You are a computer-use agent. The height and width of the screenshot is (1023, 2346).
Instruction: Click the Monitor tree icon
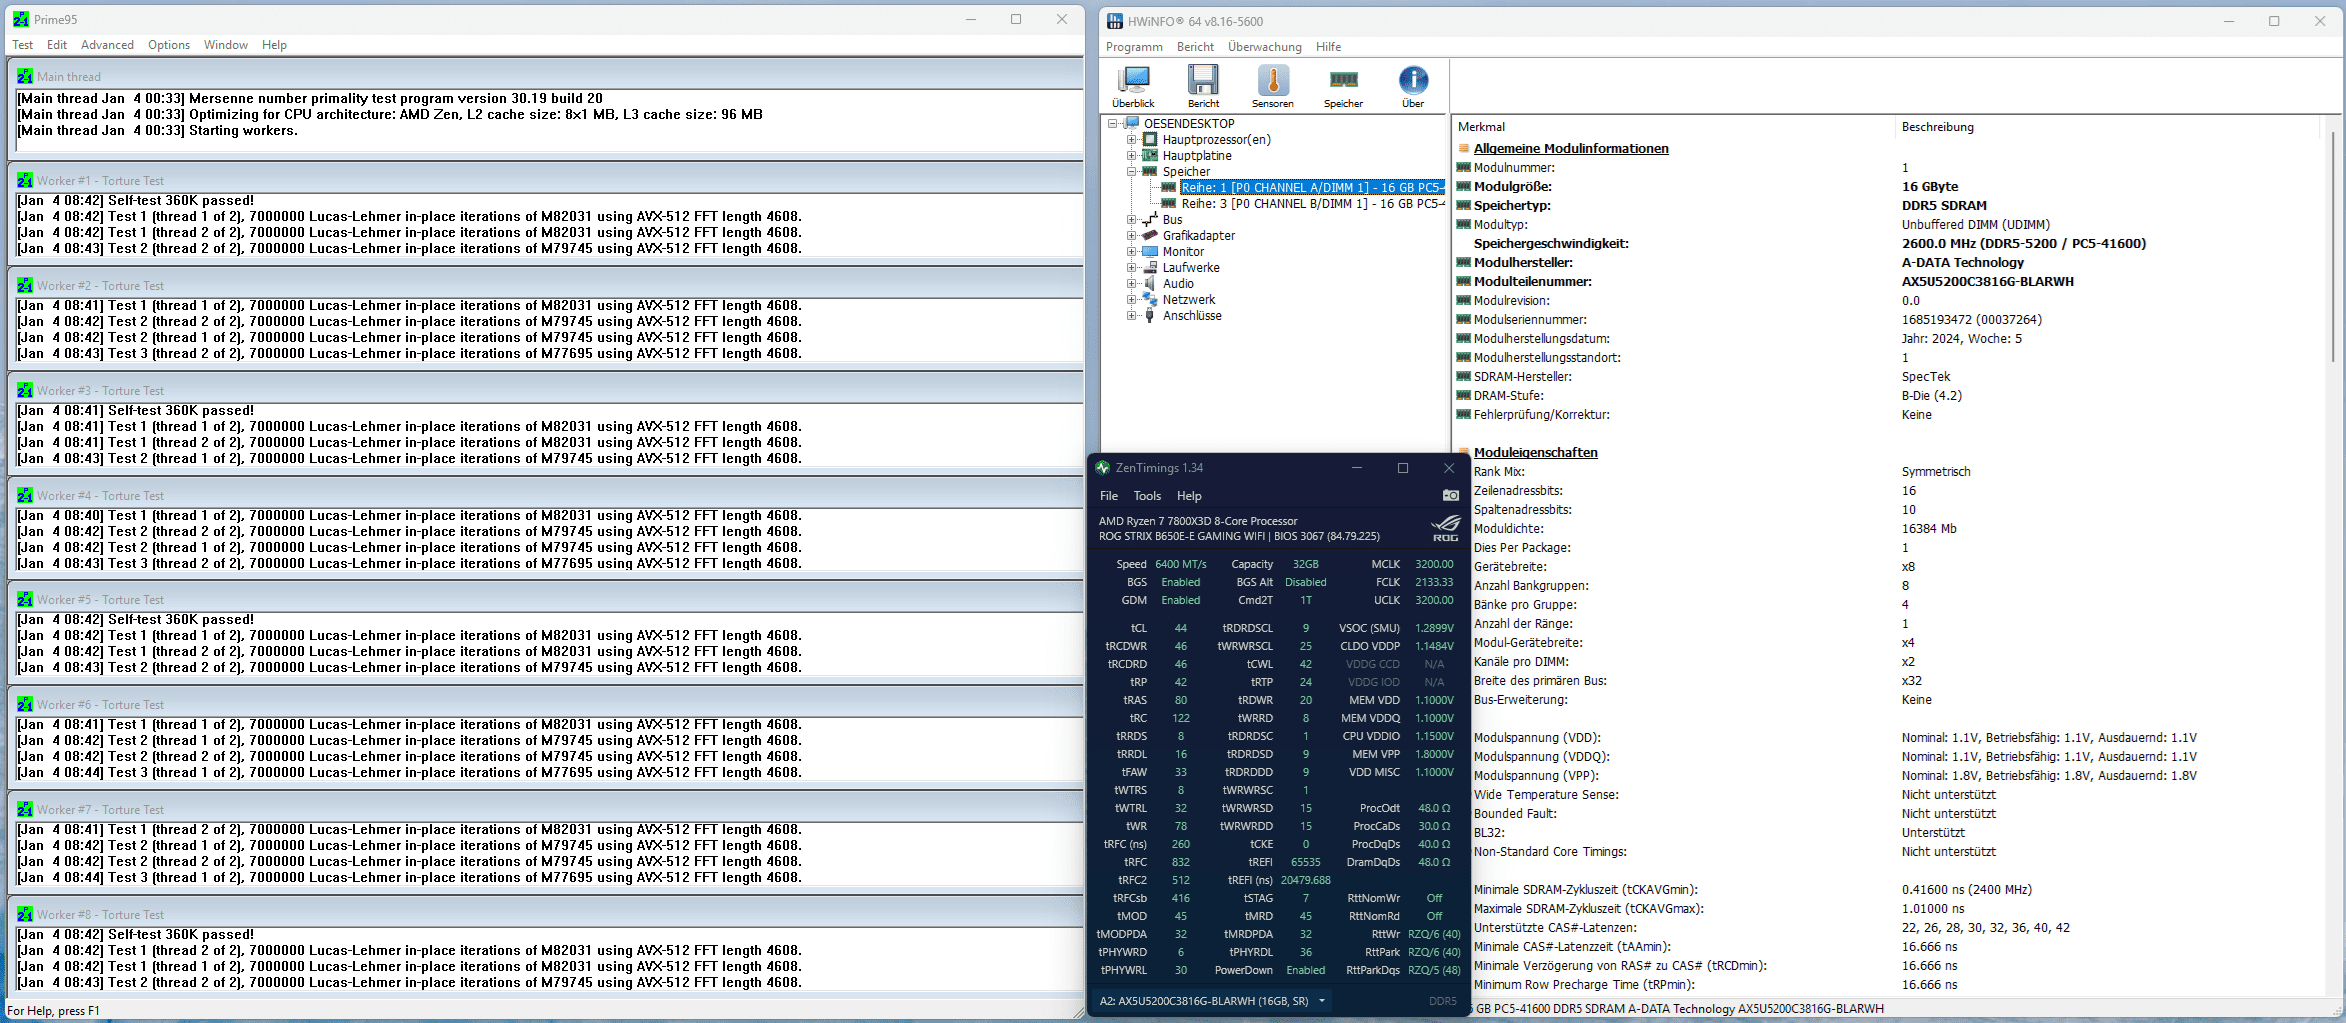click(x=1150, y=252)
